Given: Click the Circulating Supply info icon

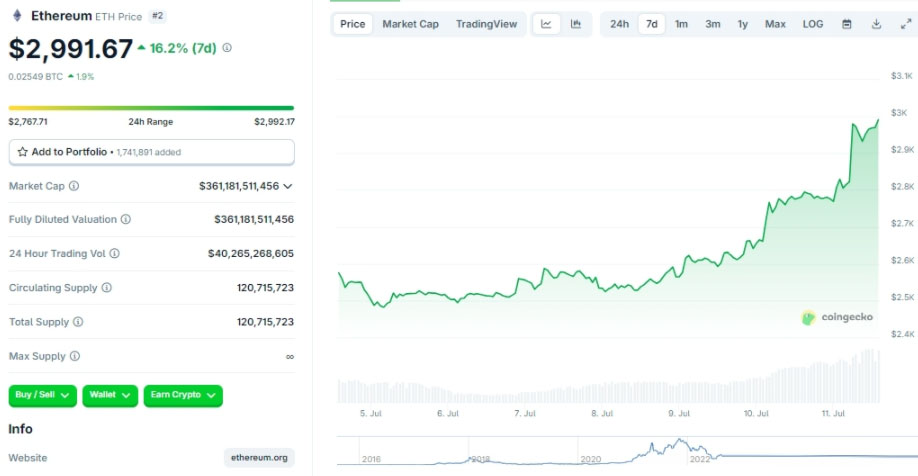Looking at the screenshot, I should tap(107, 288).
